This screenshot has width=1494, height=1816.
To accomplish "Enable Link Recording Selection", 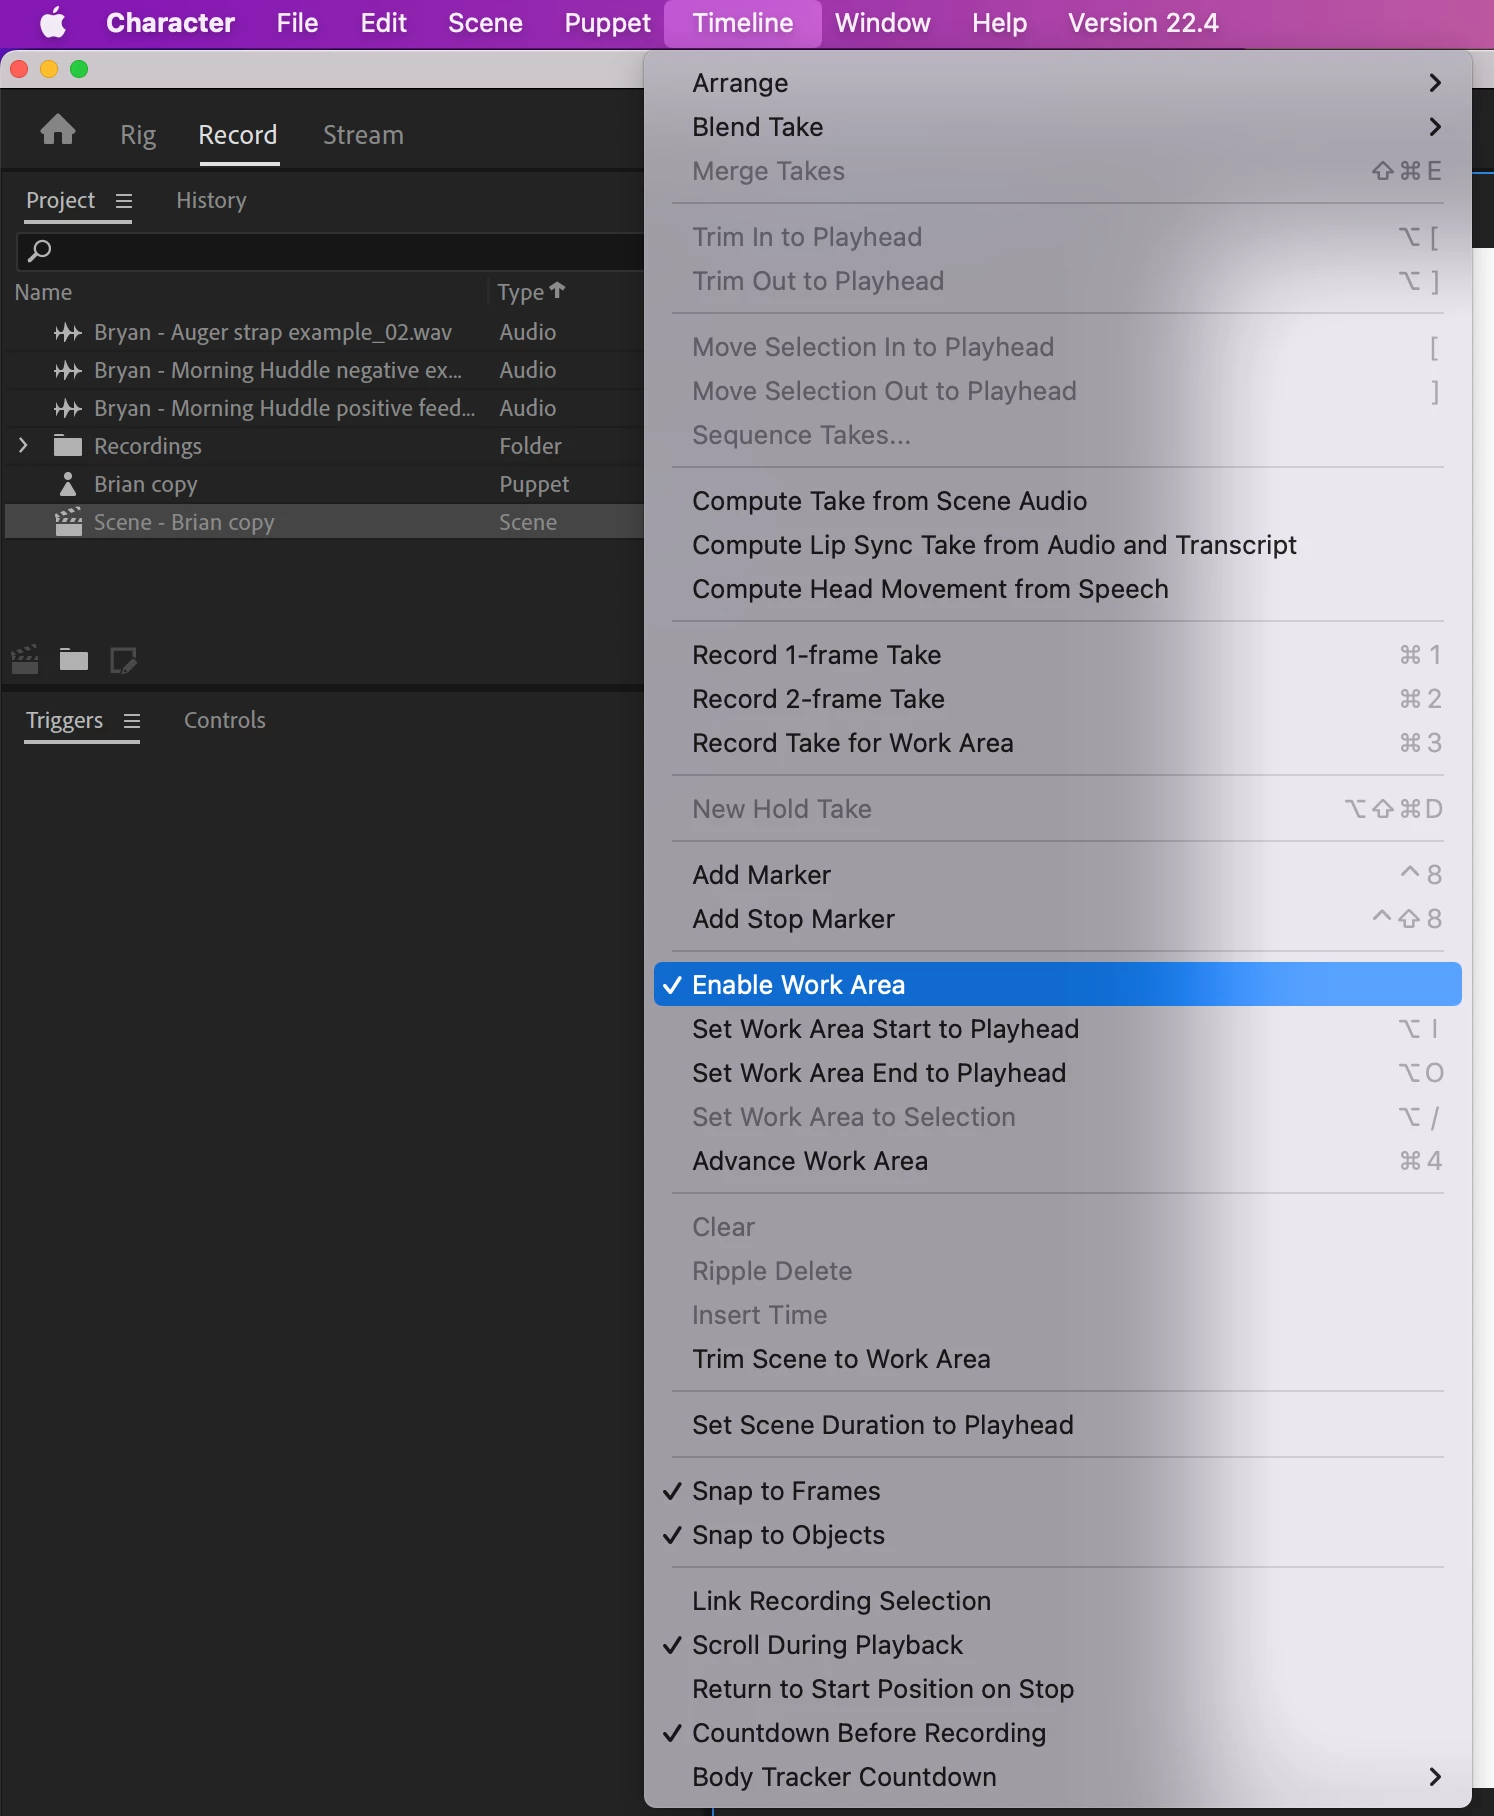I will [1057, 1600].
